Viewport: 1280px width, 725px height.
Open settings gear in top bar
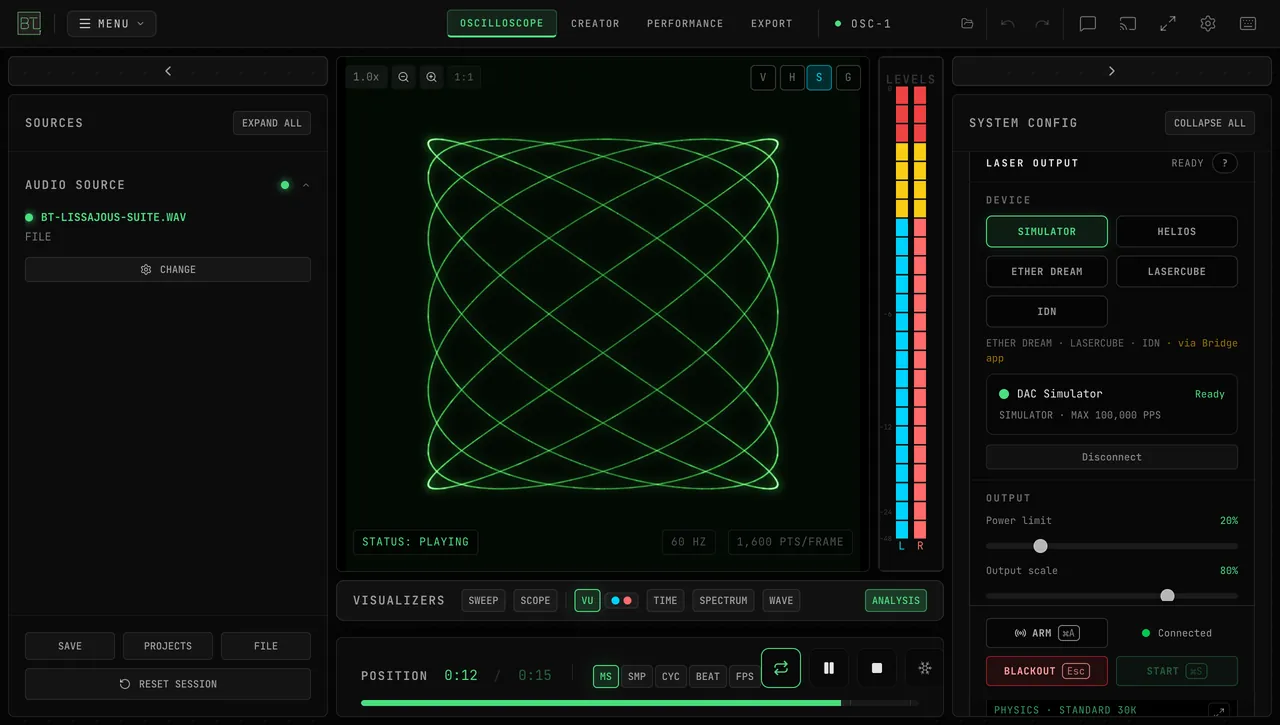[1208, 24]
